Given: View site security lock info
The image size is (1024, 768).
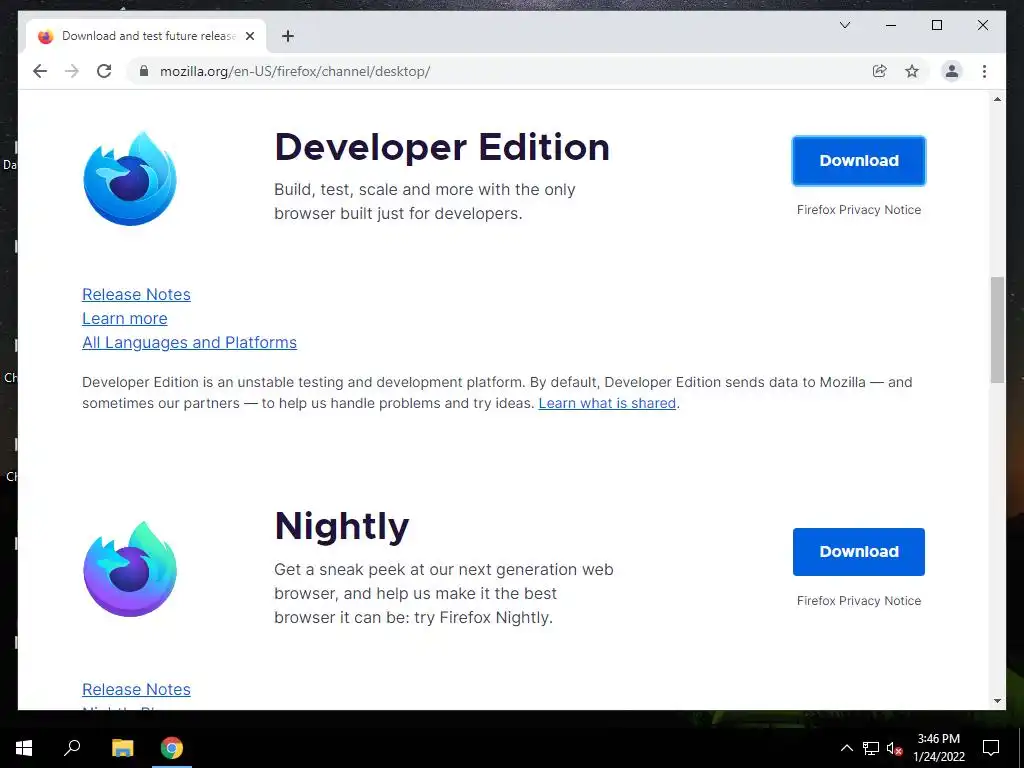Looking at the screenshot, I should click(x=144, y=71).
